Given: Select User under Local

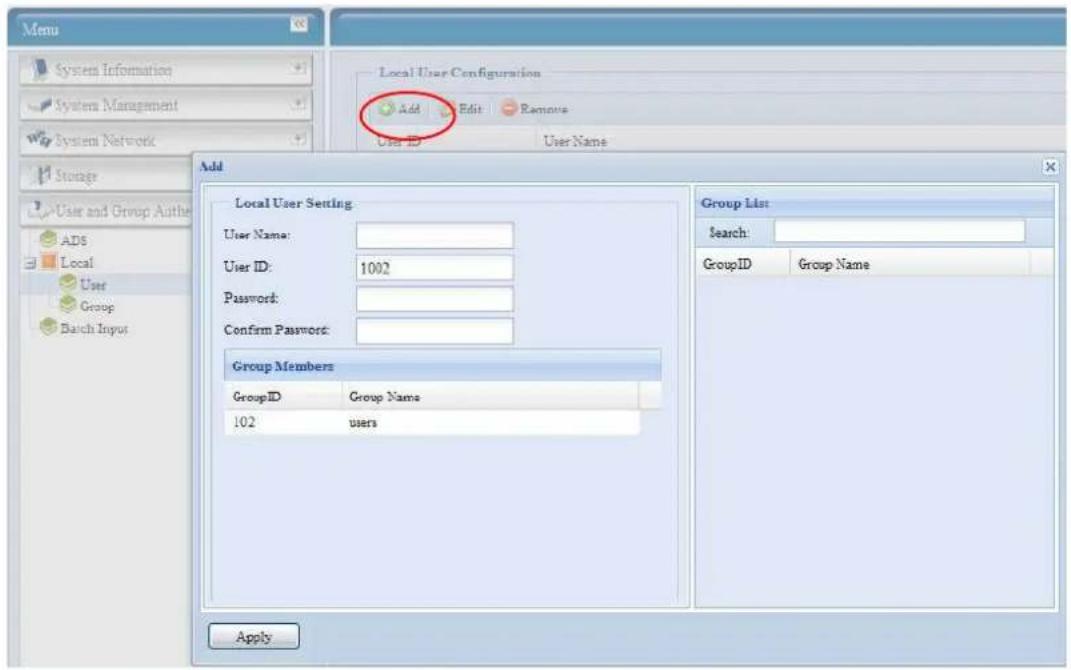Looking at the screenshot, I should click(93, 285).
